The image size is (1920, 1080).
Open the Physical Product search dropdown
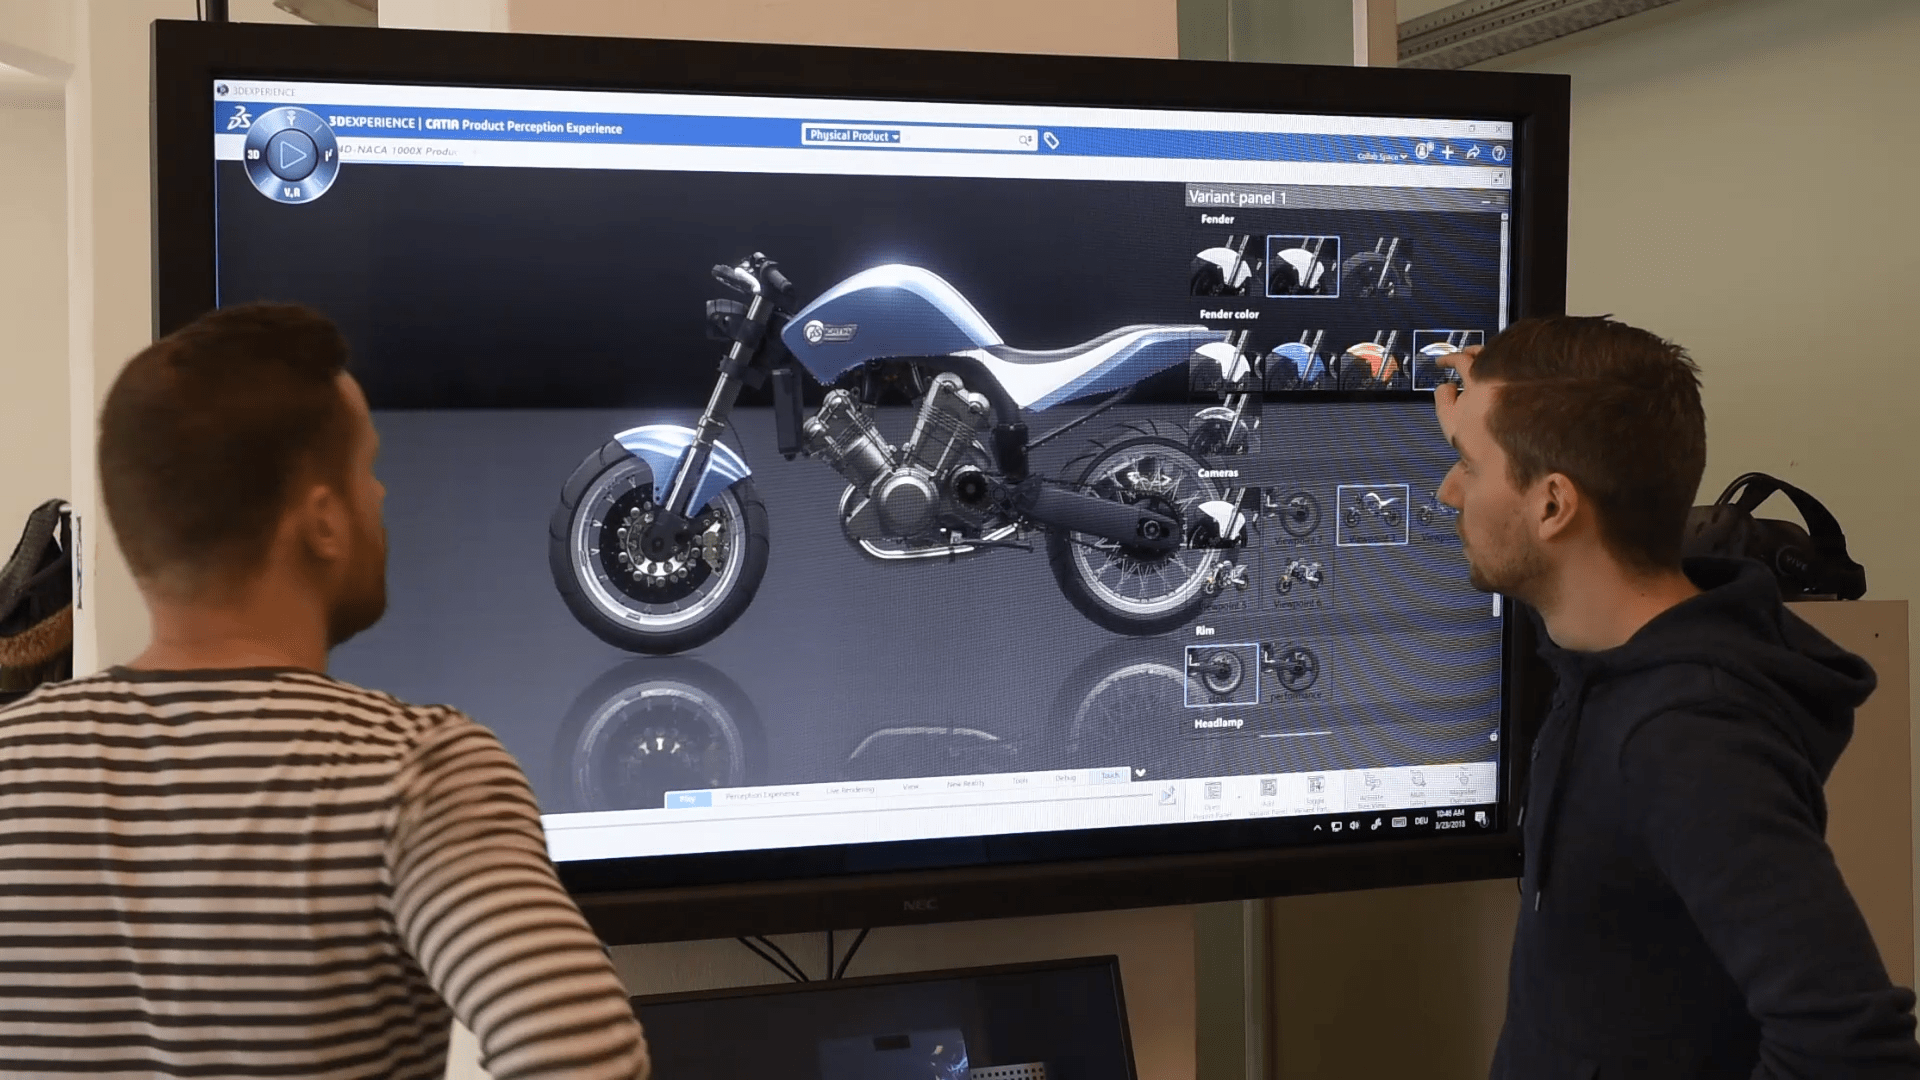click(x=854, y=136)
